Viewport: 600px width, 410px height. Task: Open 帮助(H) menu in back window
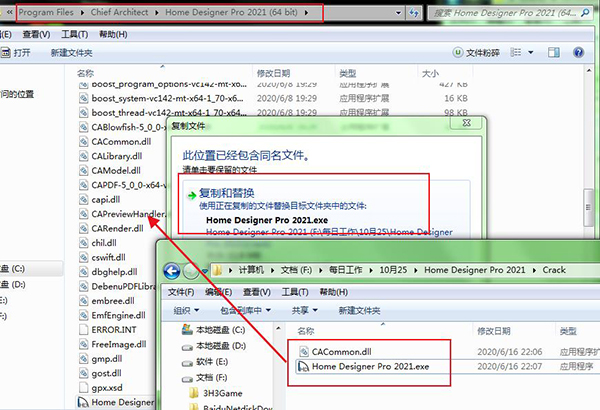tap(113, 34)
